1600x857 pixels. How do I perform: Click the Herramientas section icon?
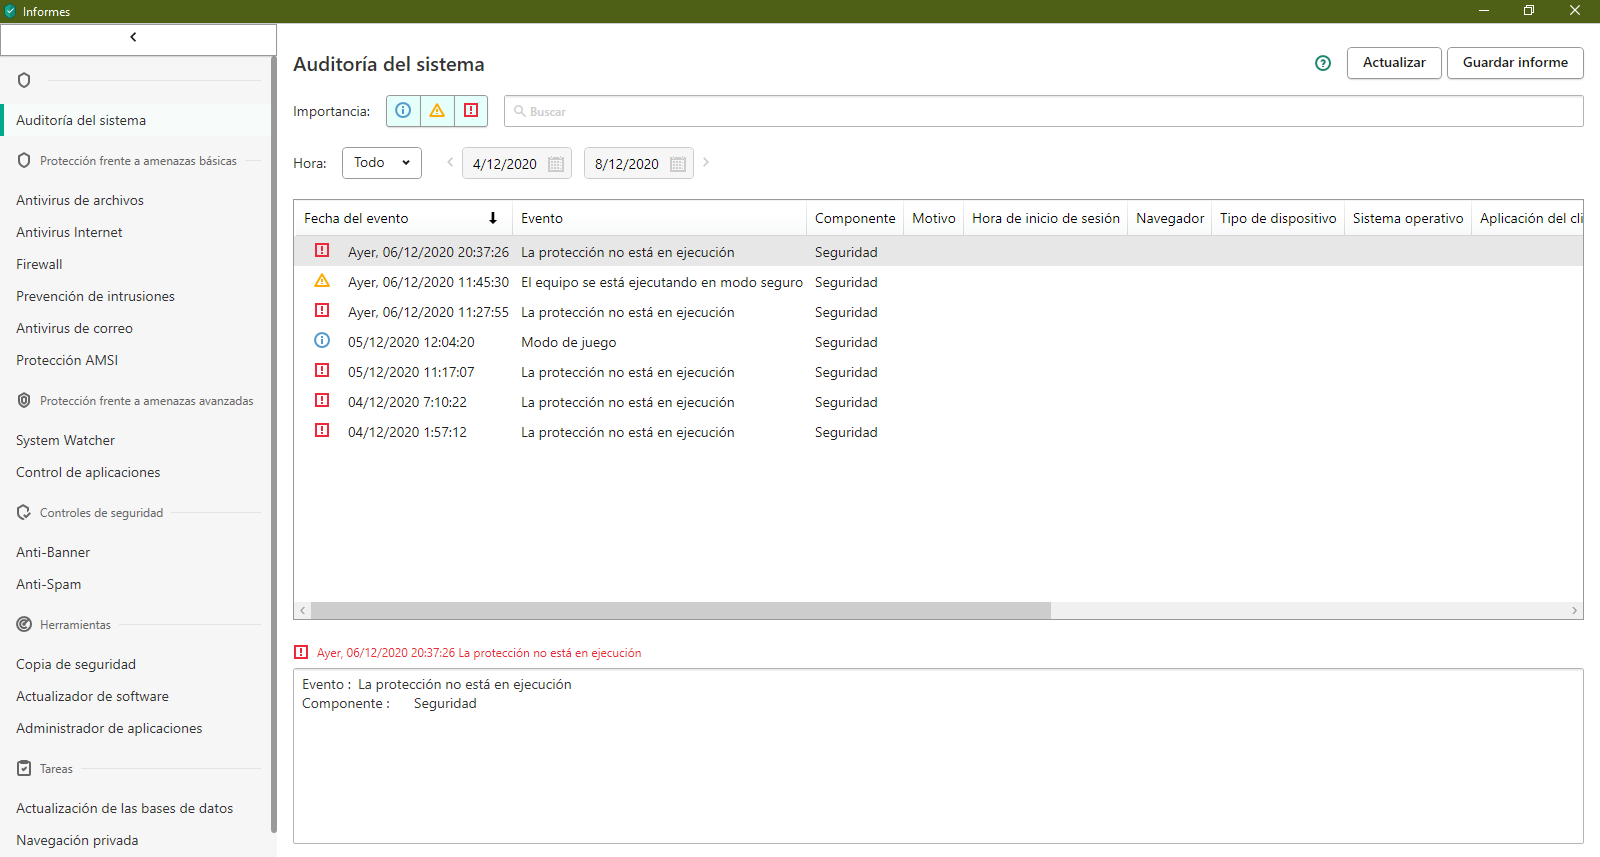coord(24,624)
